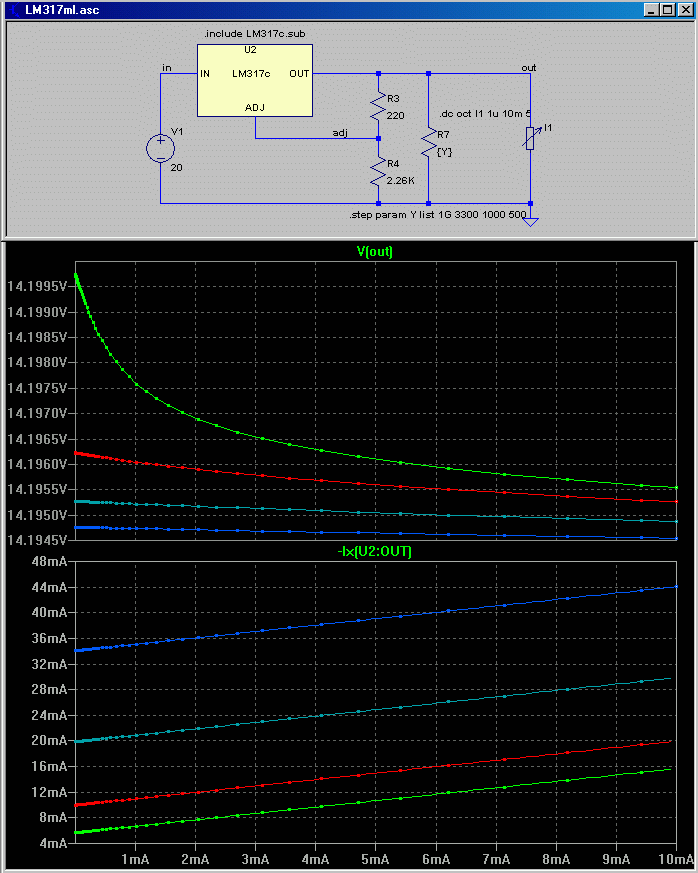Click the ground symbol in the schematic

pyautogui.click(x=530, y=222)
